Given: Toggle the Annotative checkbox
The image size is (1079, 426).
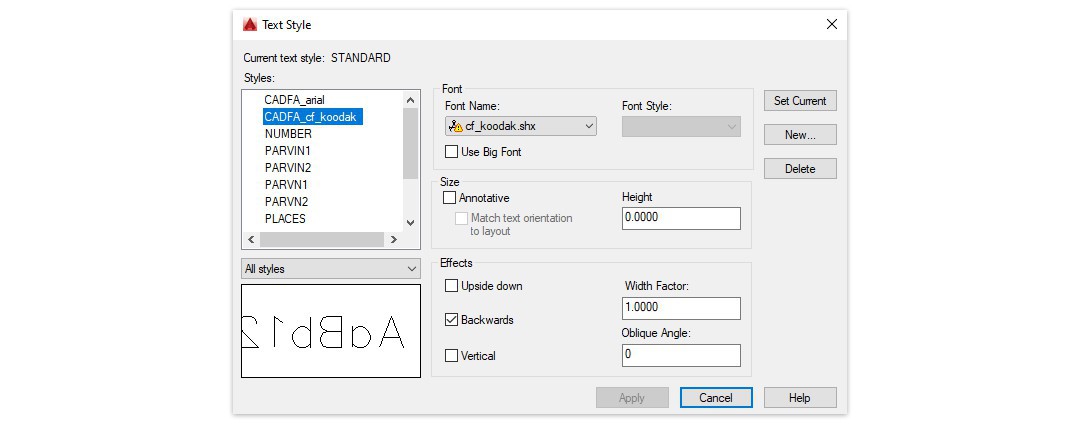Looking at the screenshot, I should point(449,198).
